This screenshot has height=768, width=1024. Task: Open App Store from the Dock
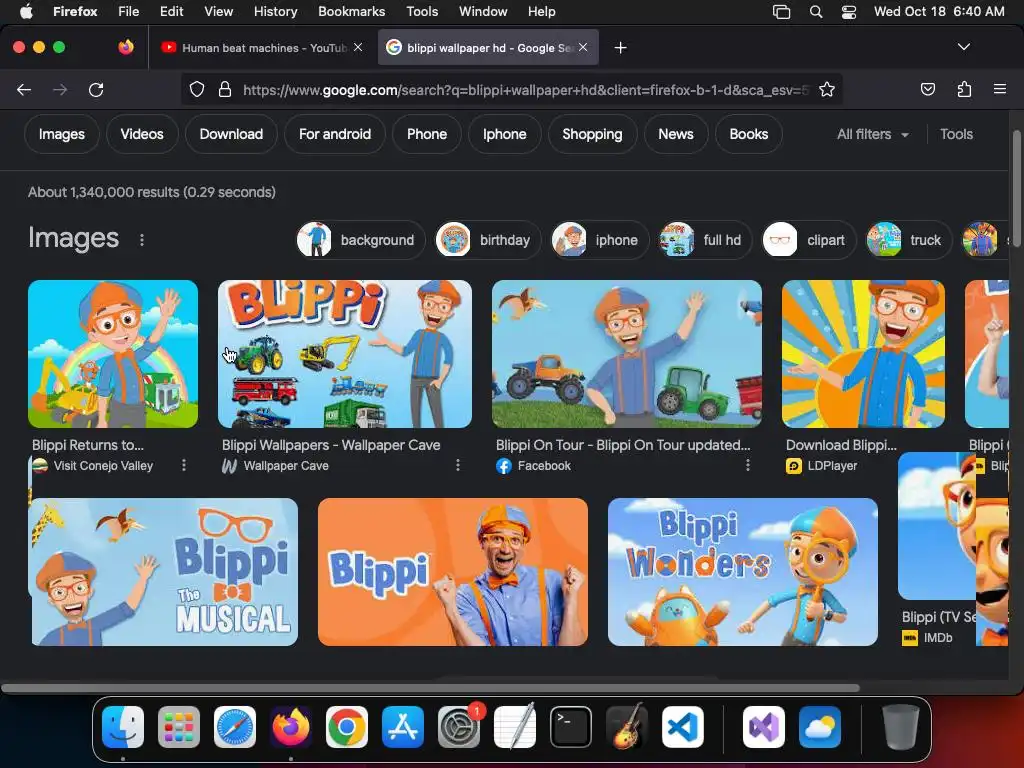(403, 727)
